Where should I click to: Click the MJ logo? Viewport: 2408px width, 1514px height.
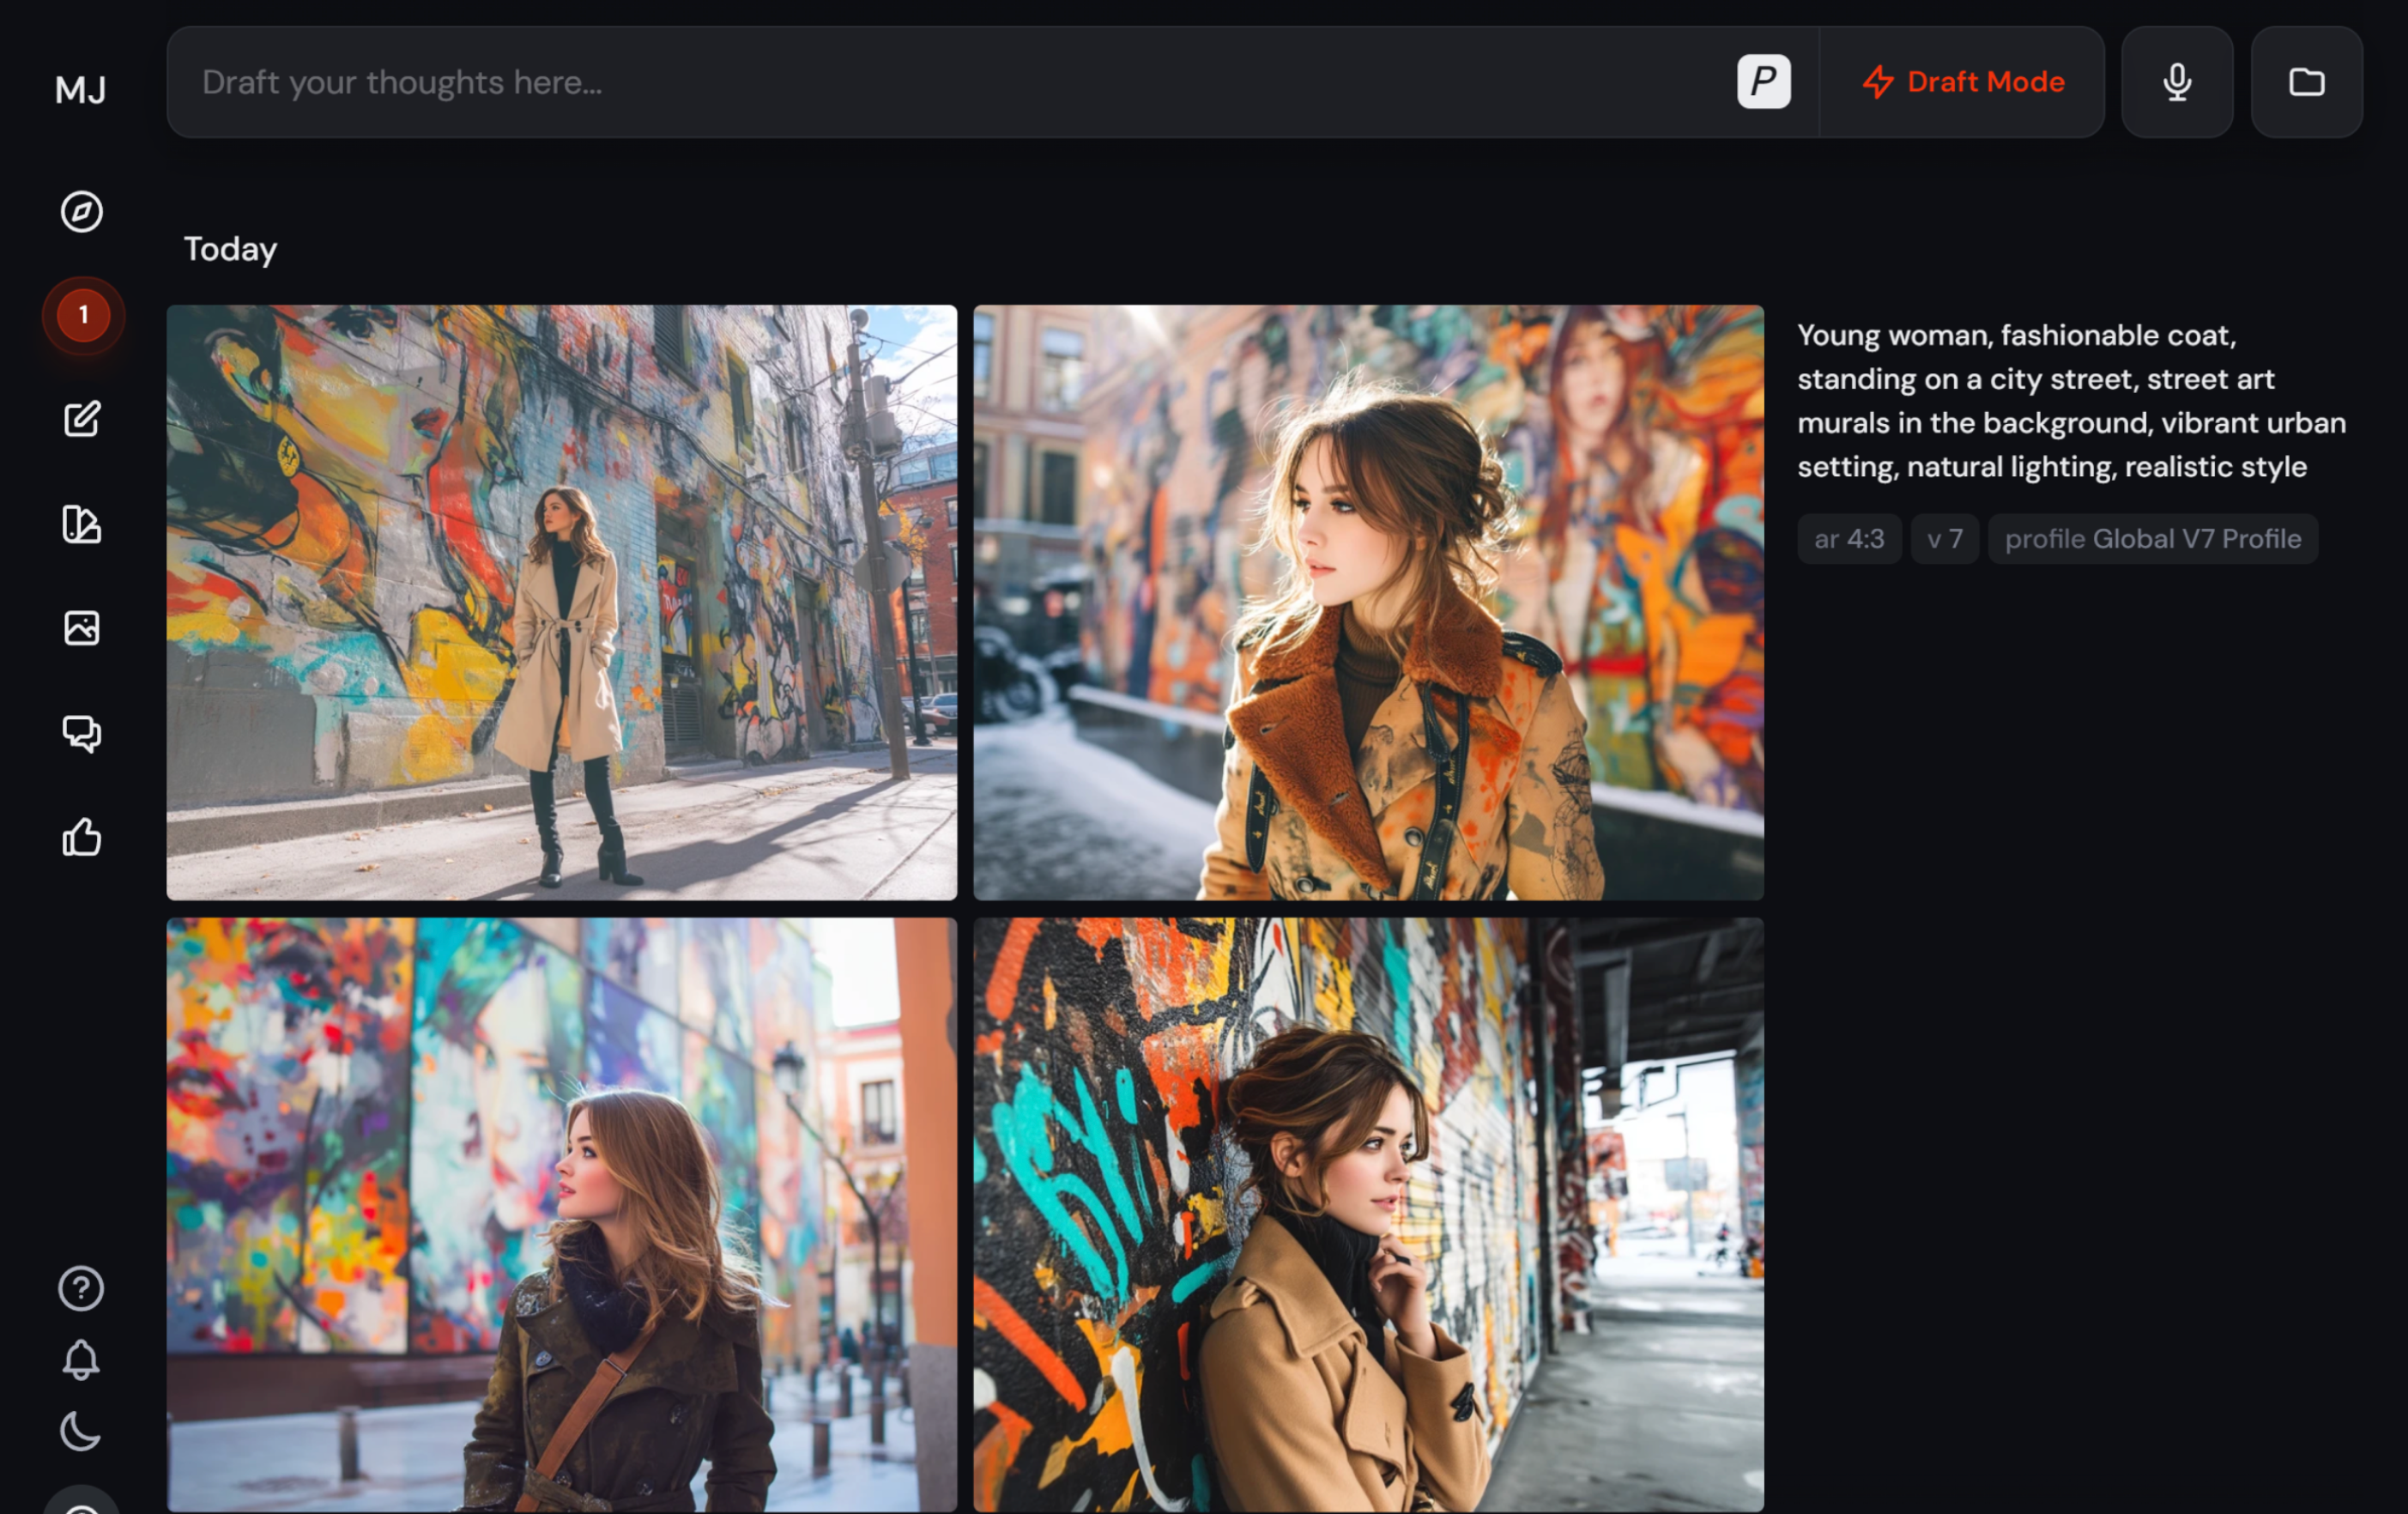coord(81,90)
